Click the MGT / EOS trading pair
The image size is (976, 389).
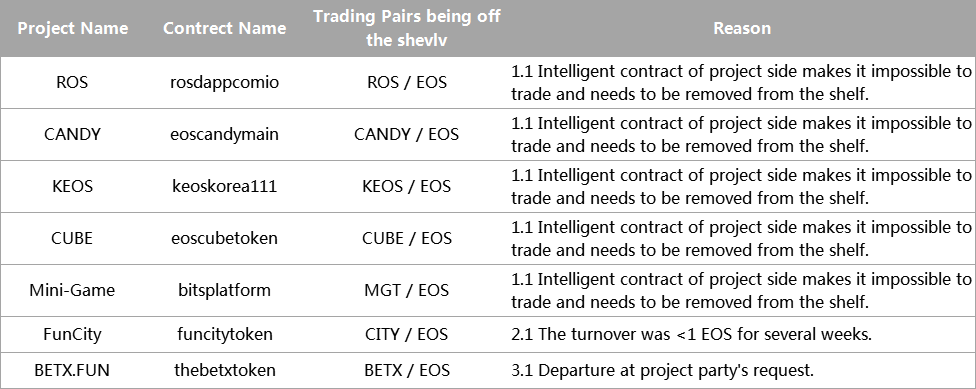coord(406,290)
